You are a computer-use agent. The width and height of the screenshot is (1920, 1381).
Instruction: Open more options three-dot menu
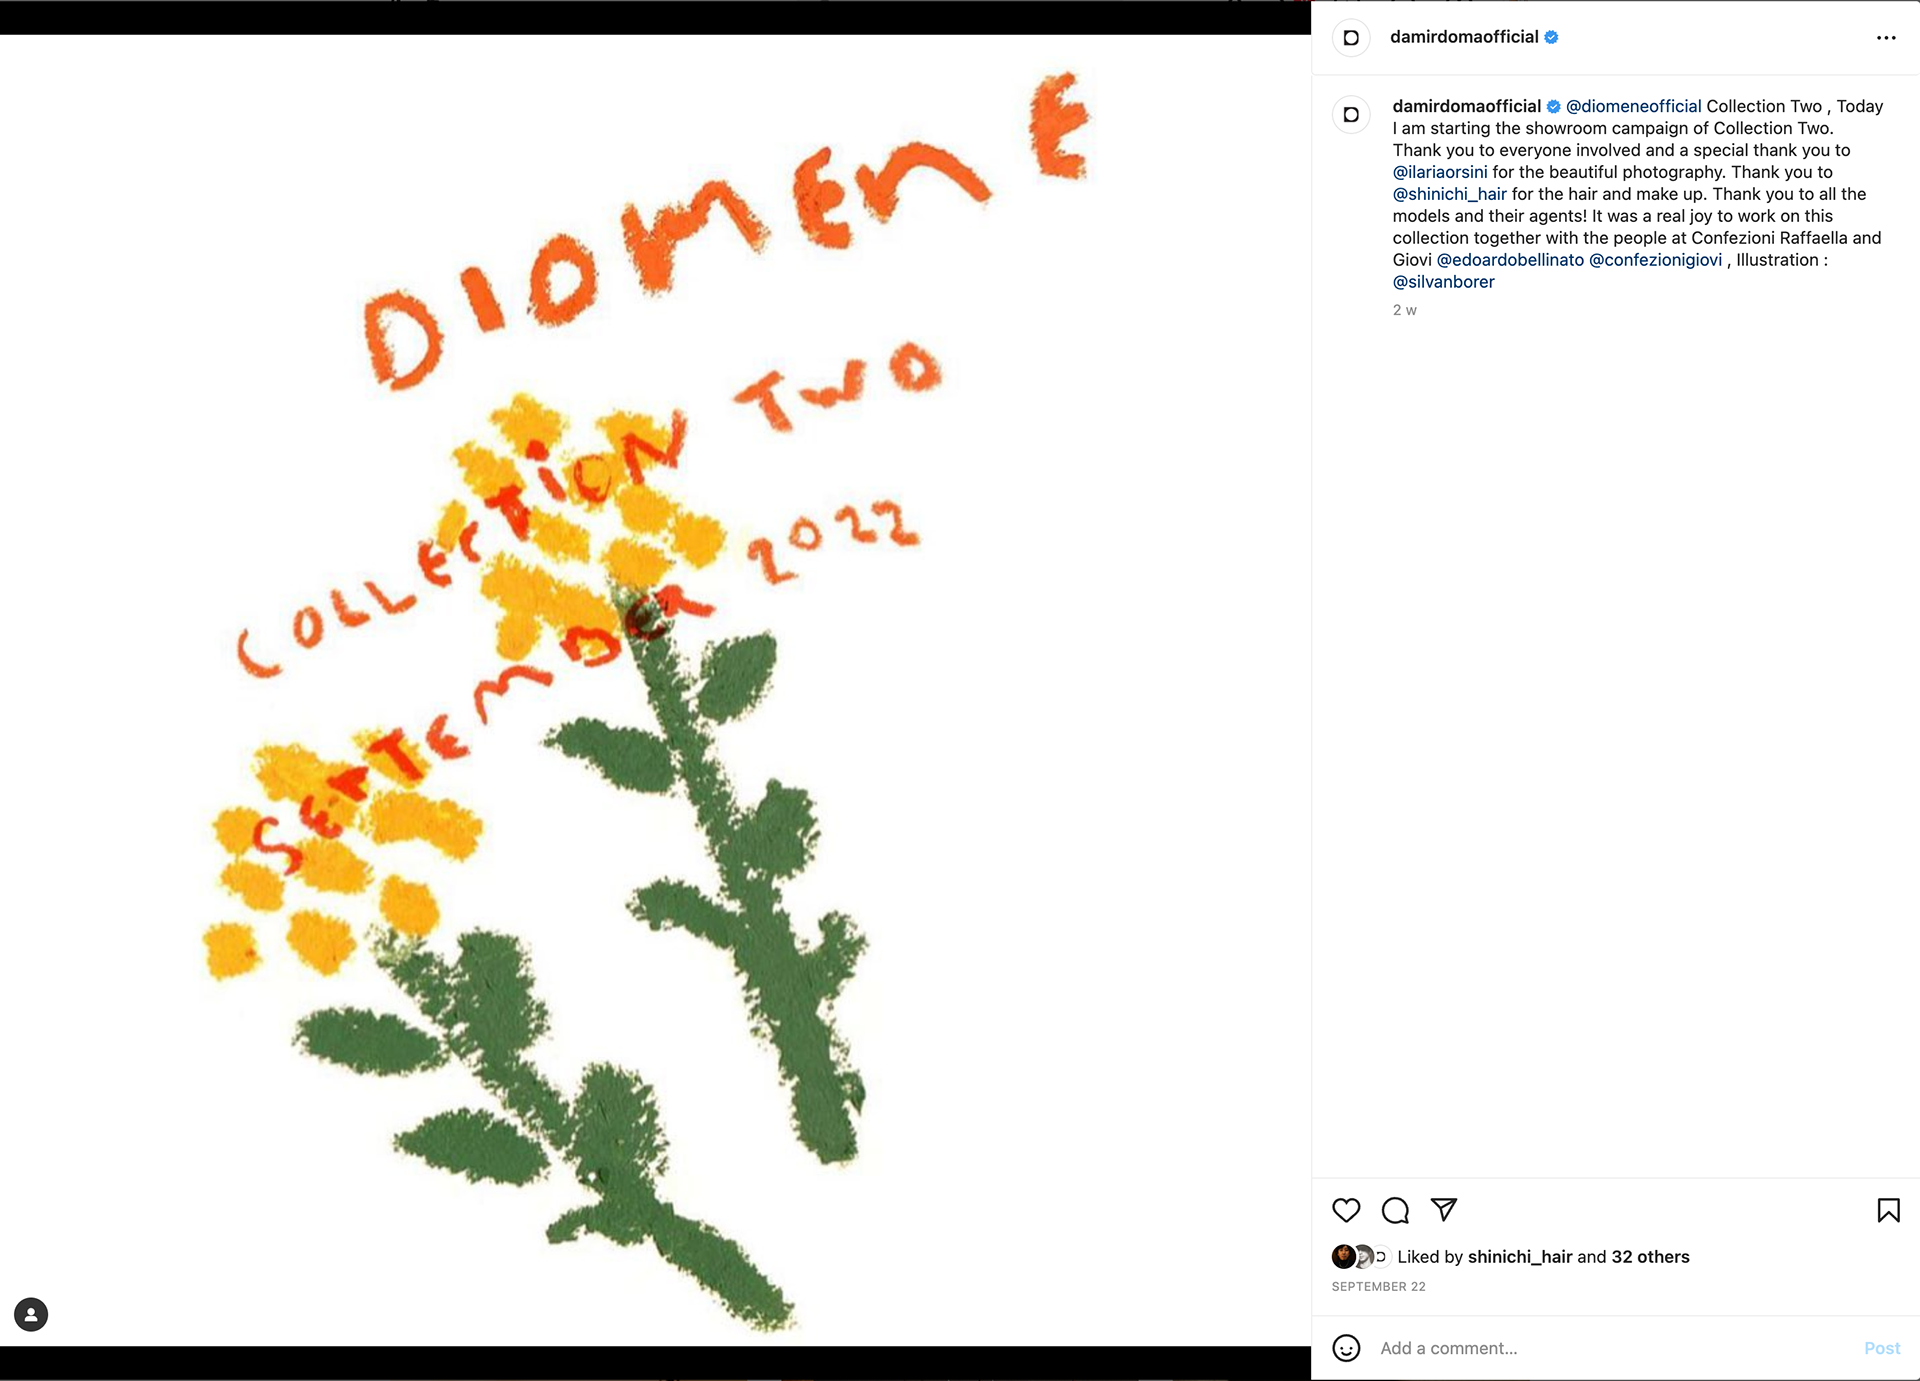[1886, 38]
